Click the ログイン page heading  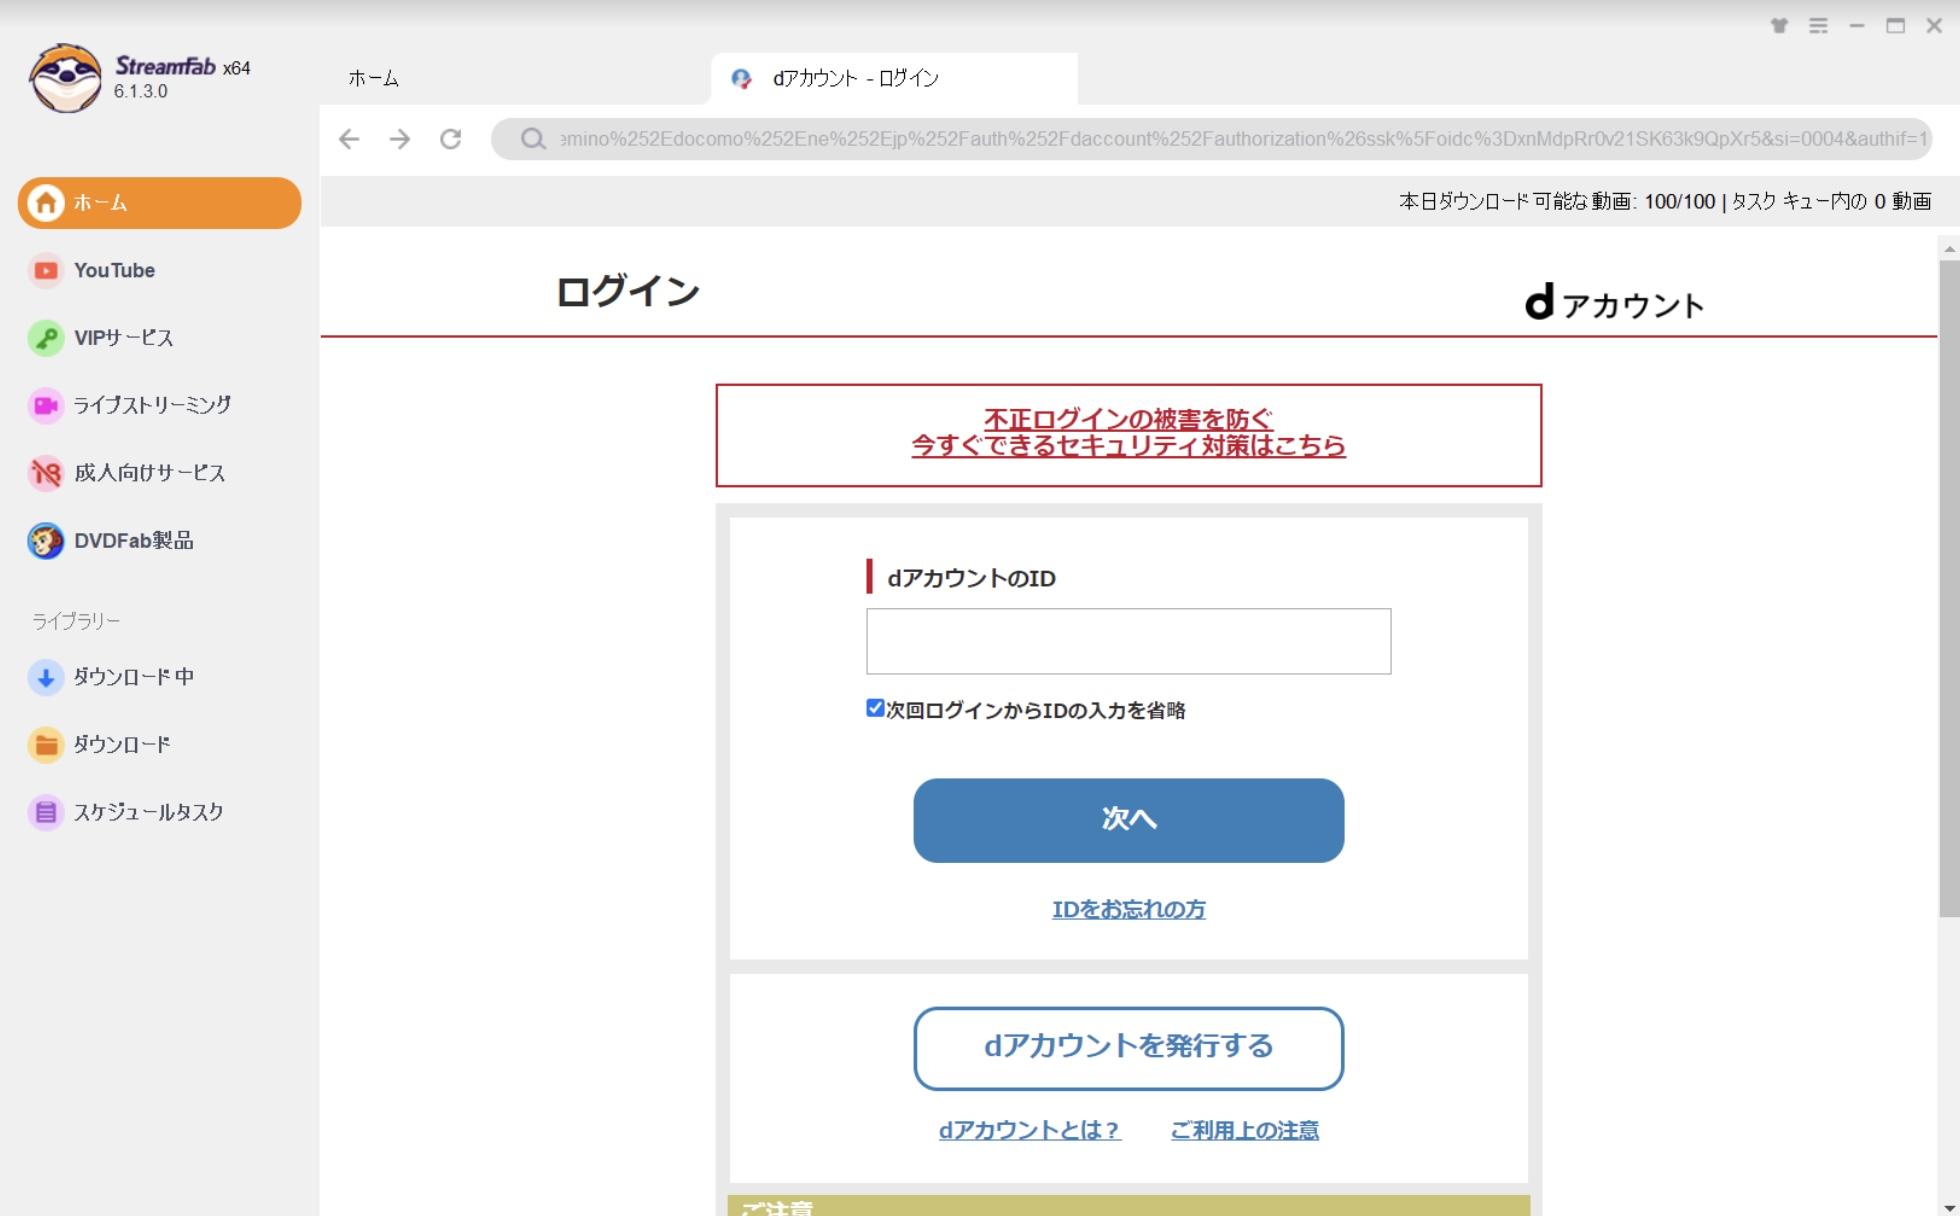pos(627,292)
